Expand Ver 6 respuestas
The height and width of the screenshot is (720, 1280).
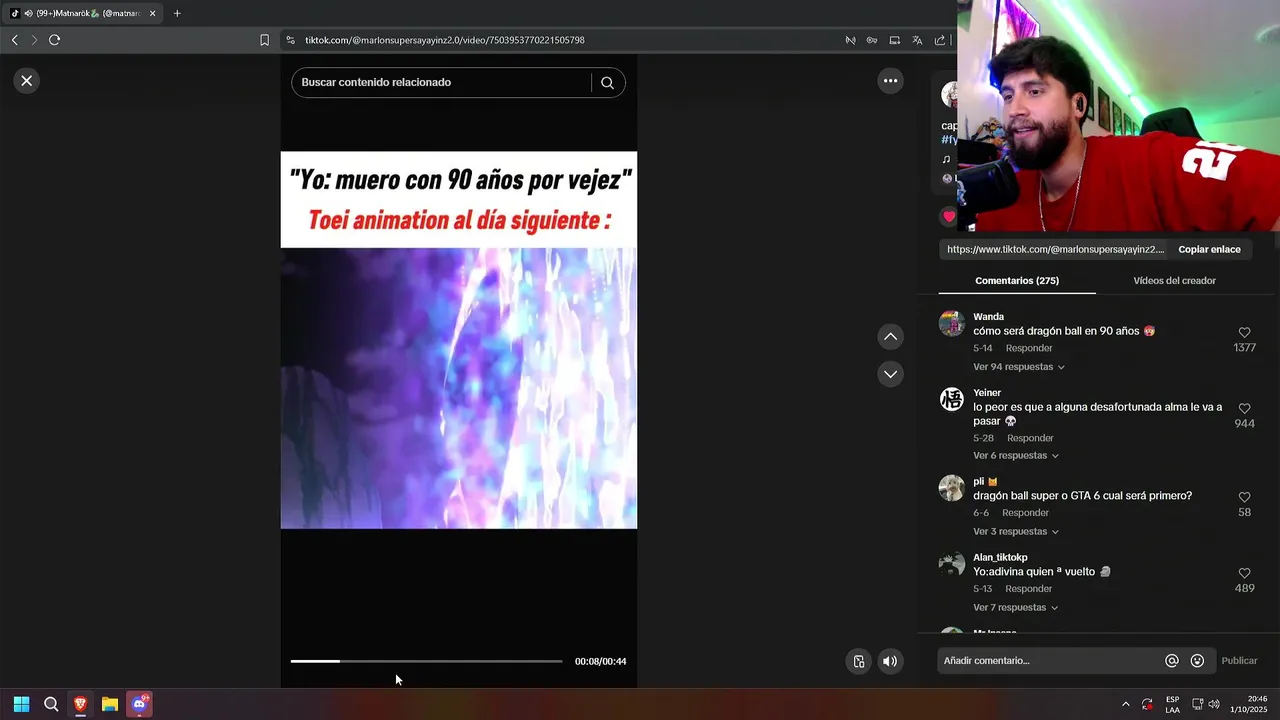pyautogui.click(x=1015, y=456)
